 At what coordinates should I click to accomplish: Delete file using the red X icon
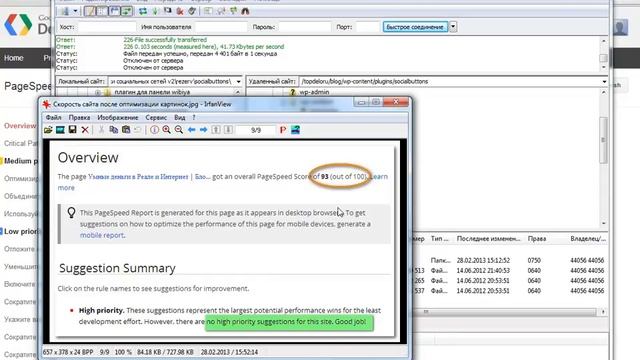tap(85, 130)
